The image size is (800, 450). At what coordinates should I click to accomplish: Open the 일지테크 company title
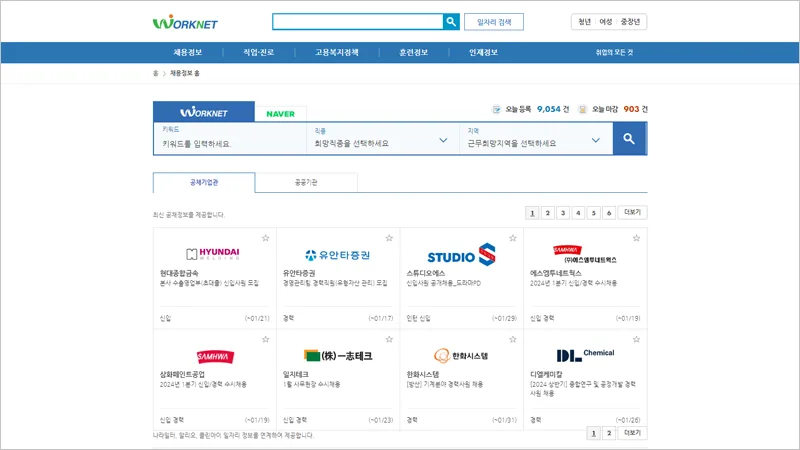[x=296, y=374]
